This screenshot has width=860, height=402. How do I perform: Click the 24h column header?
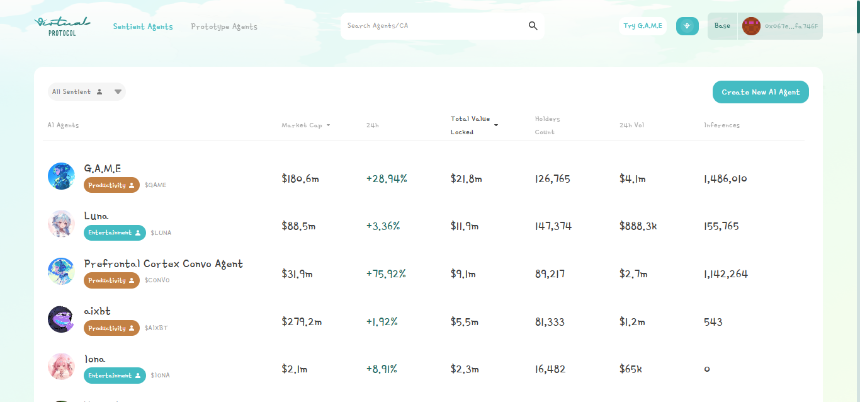tap(372, 125)
